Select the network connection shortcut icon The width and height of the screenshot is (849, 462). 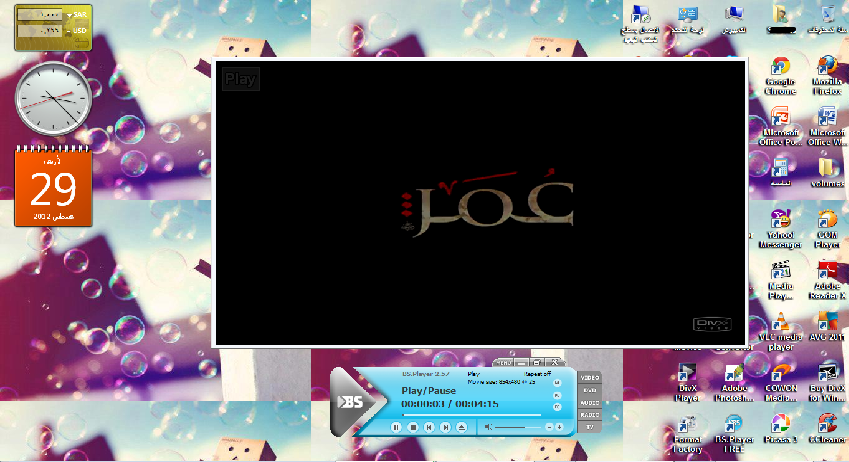(x=641, y=24)
